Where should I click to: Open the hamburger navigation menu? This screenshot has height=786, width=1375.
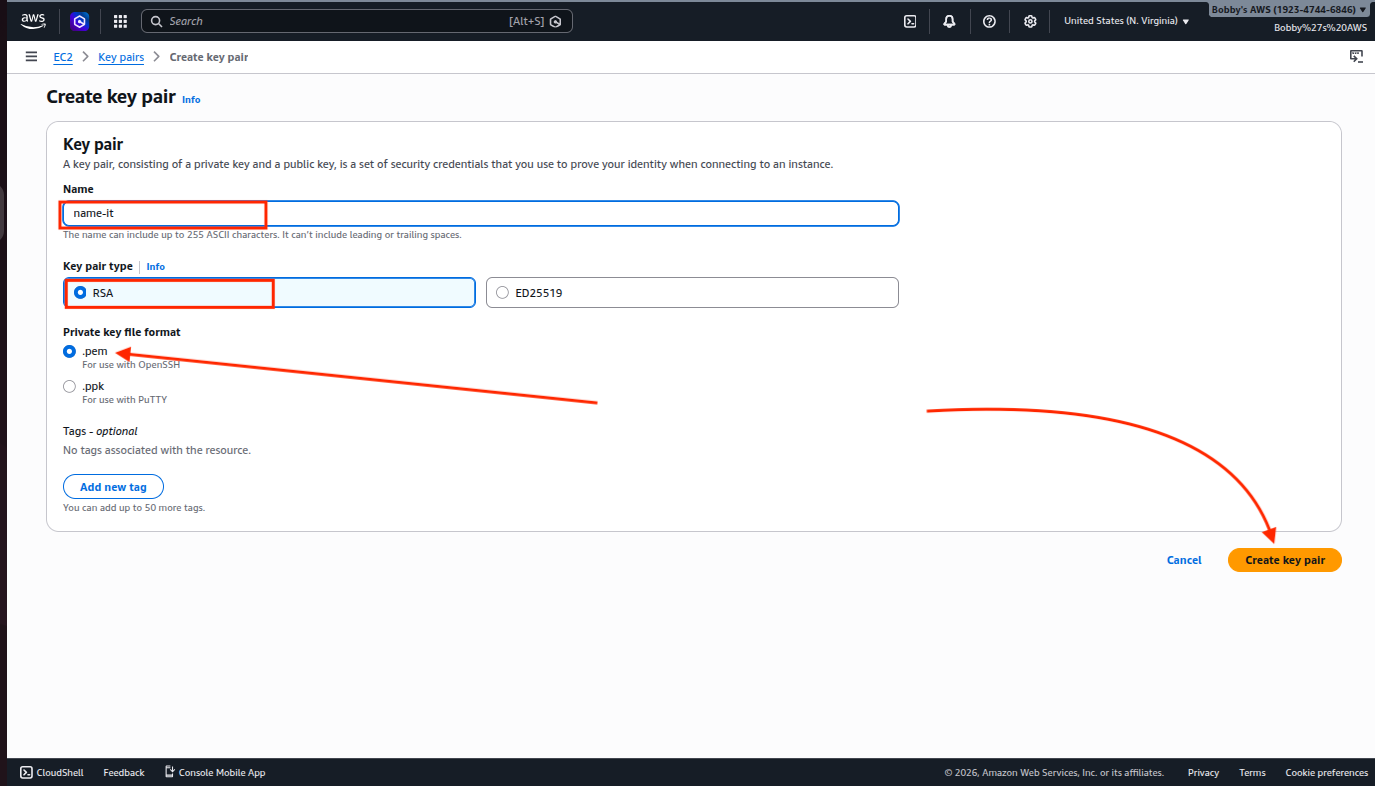(x=31, y=57)
